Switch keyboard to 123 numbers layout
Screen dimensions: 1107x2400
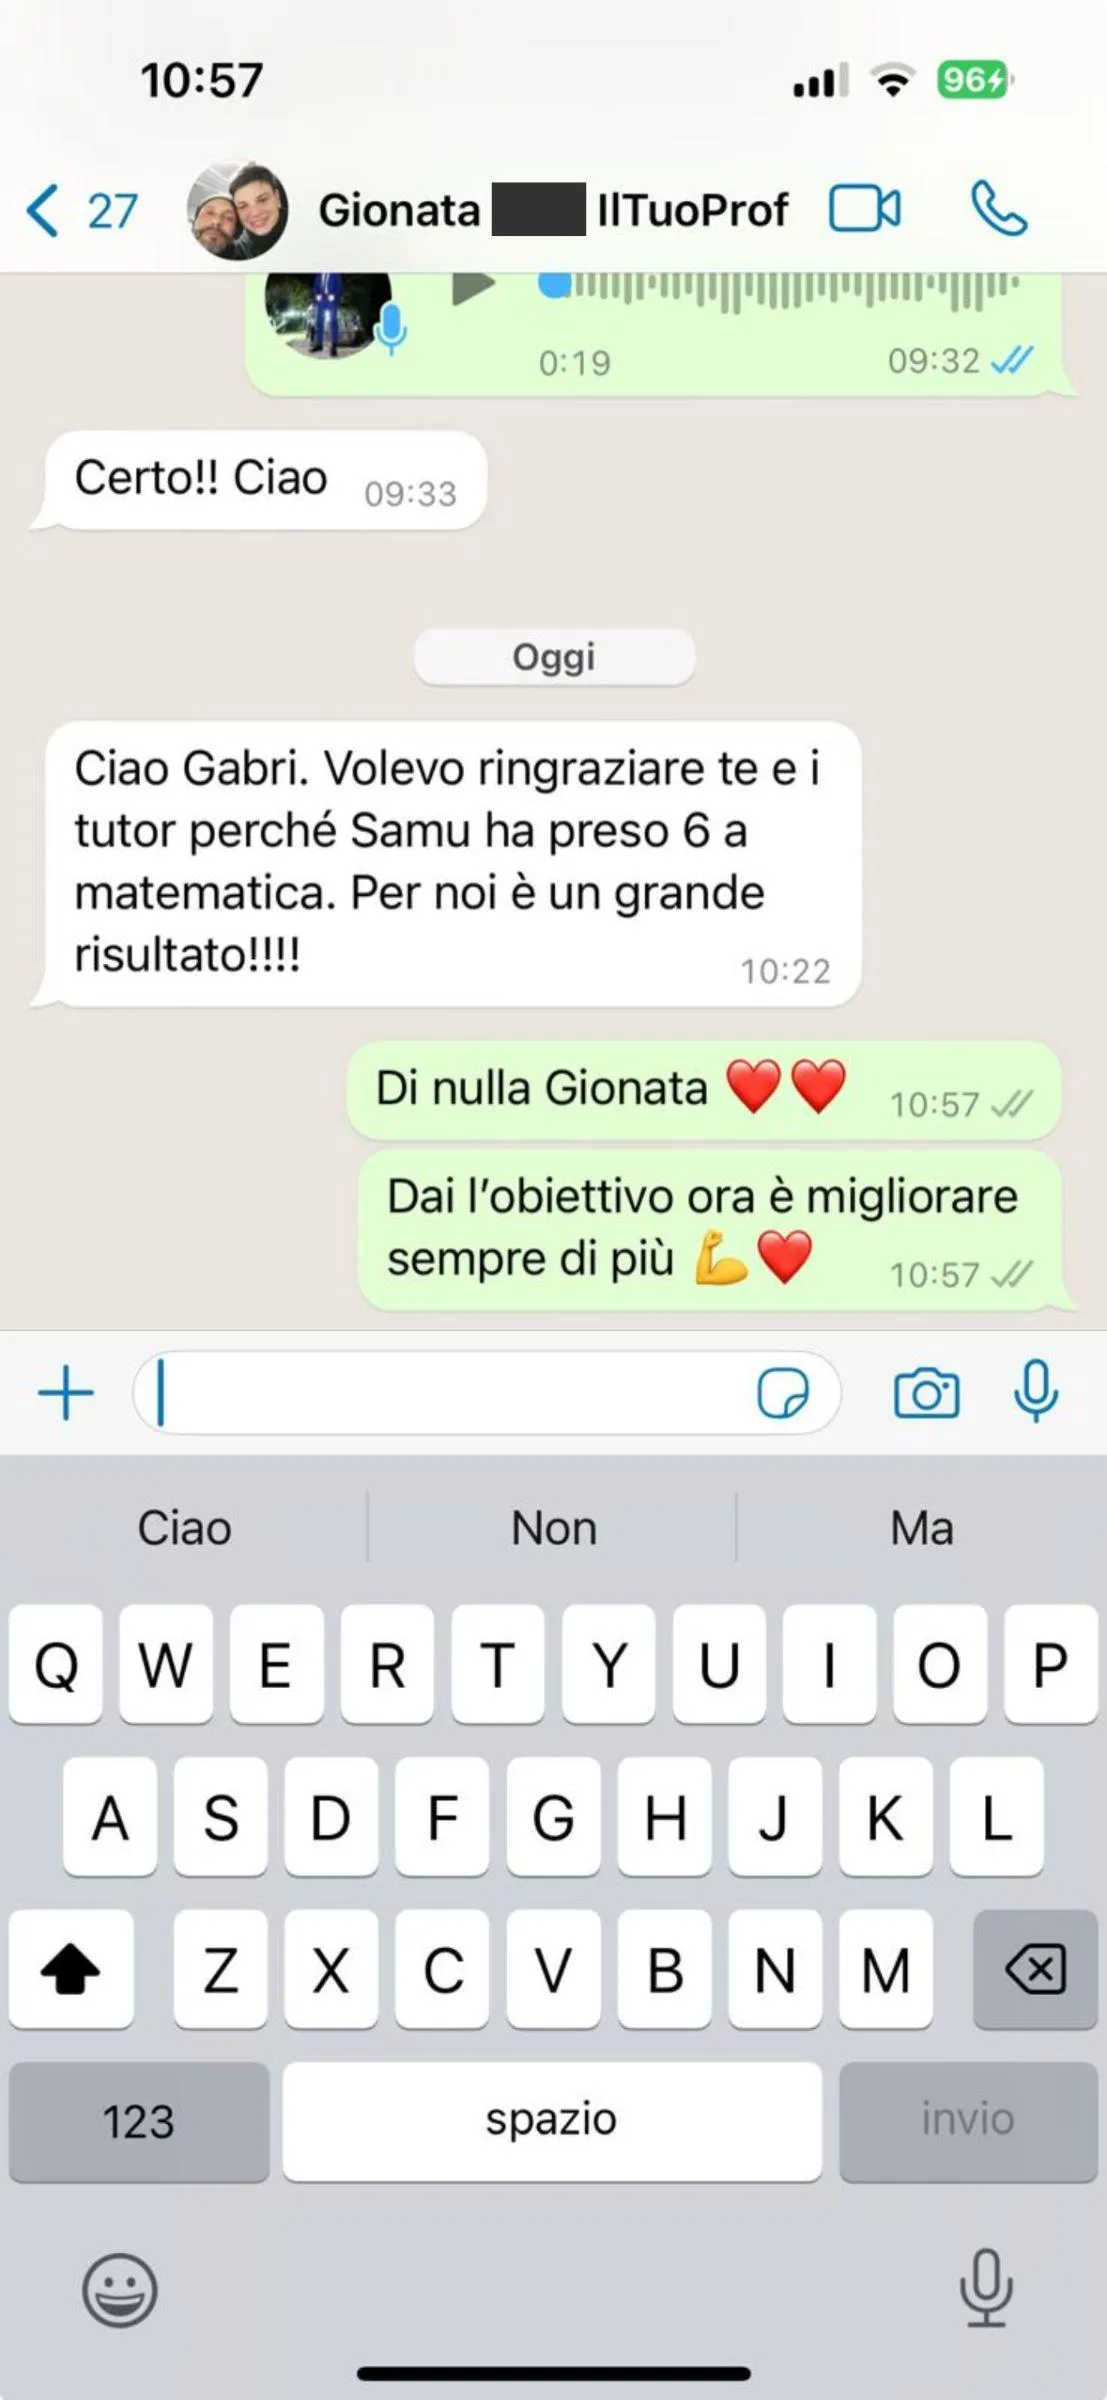click(x=139, y=2121)
